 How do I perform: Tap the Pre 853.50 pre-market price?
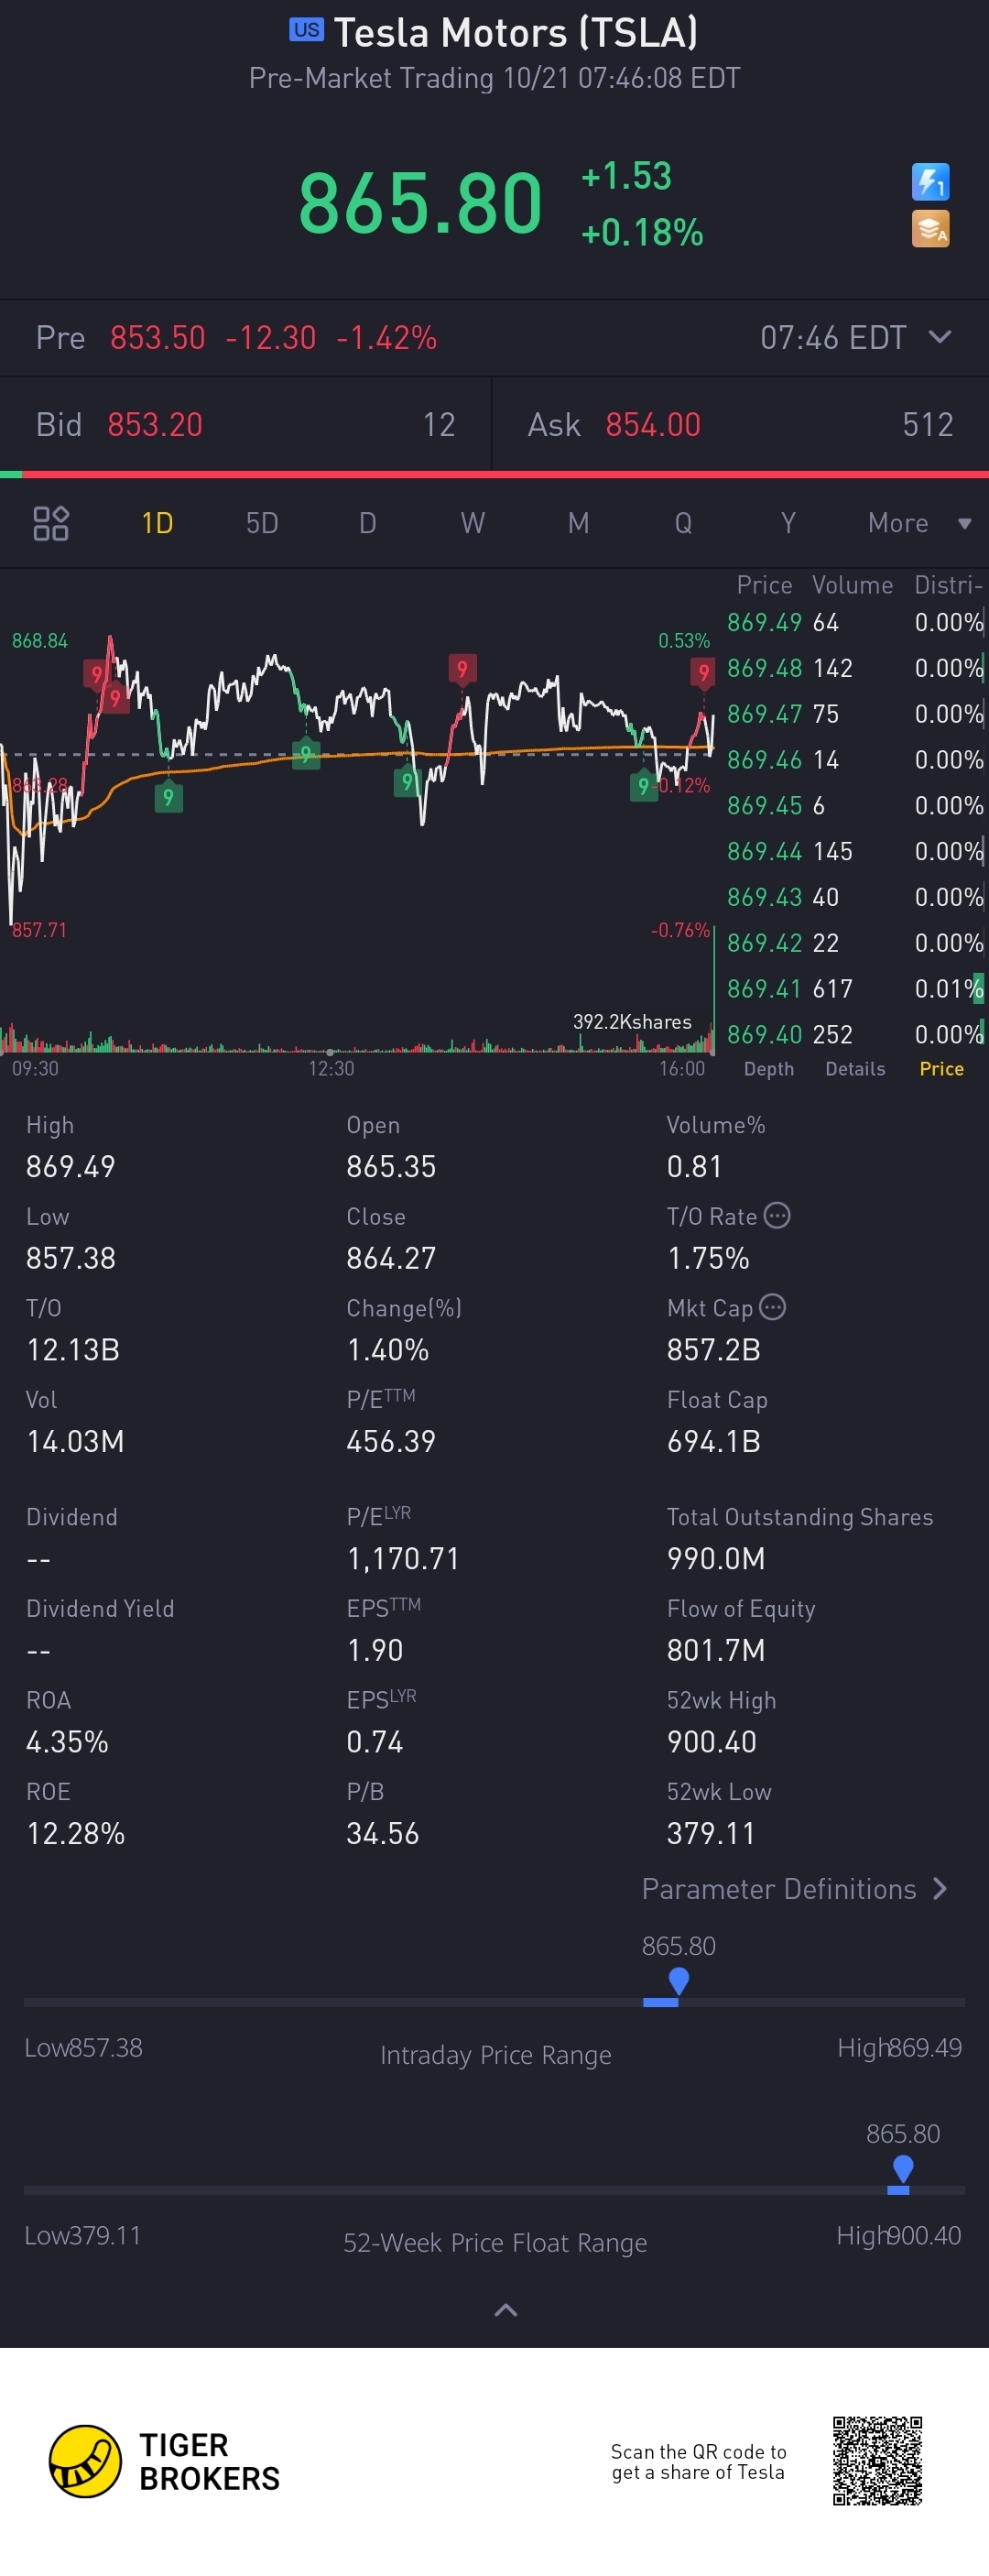point(157,338)
